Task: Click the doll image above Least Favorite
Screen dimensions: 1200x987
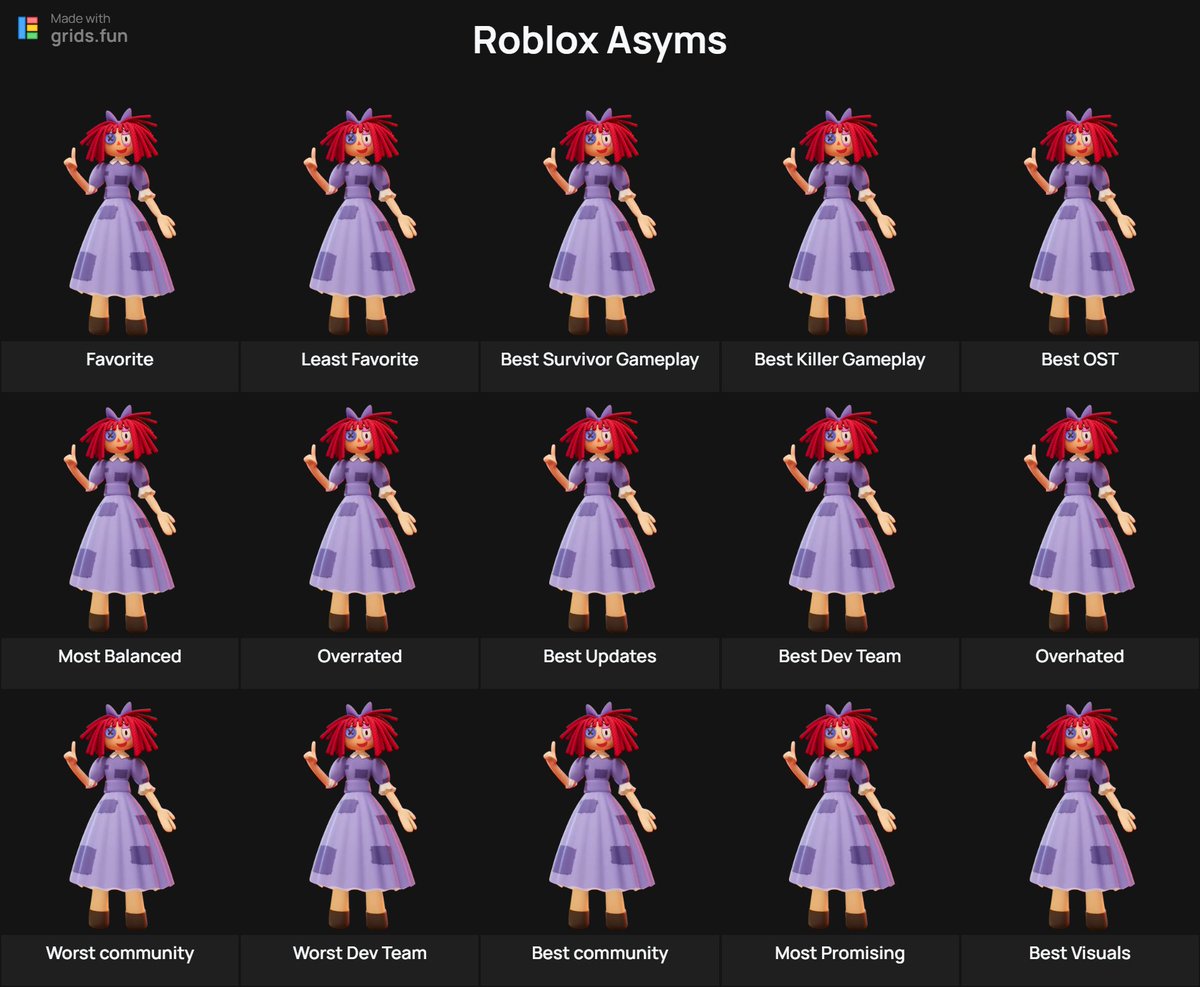Action: pyautogui.click(x=360, y=222)
